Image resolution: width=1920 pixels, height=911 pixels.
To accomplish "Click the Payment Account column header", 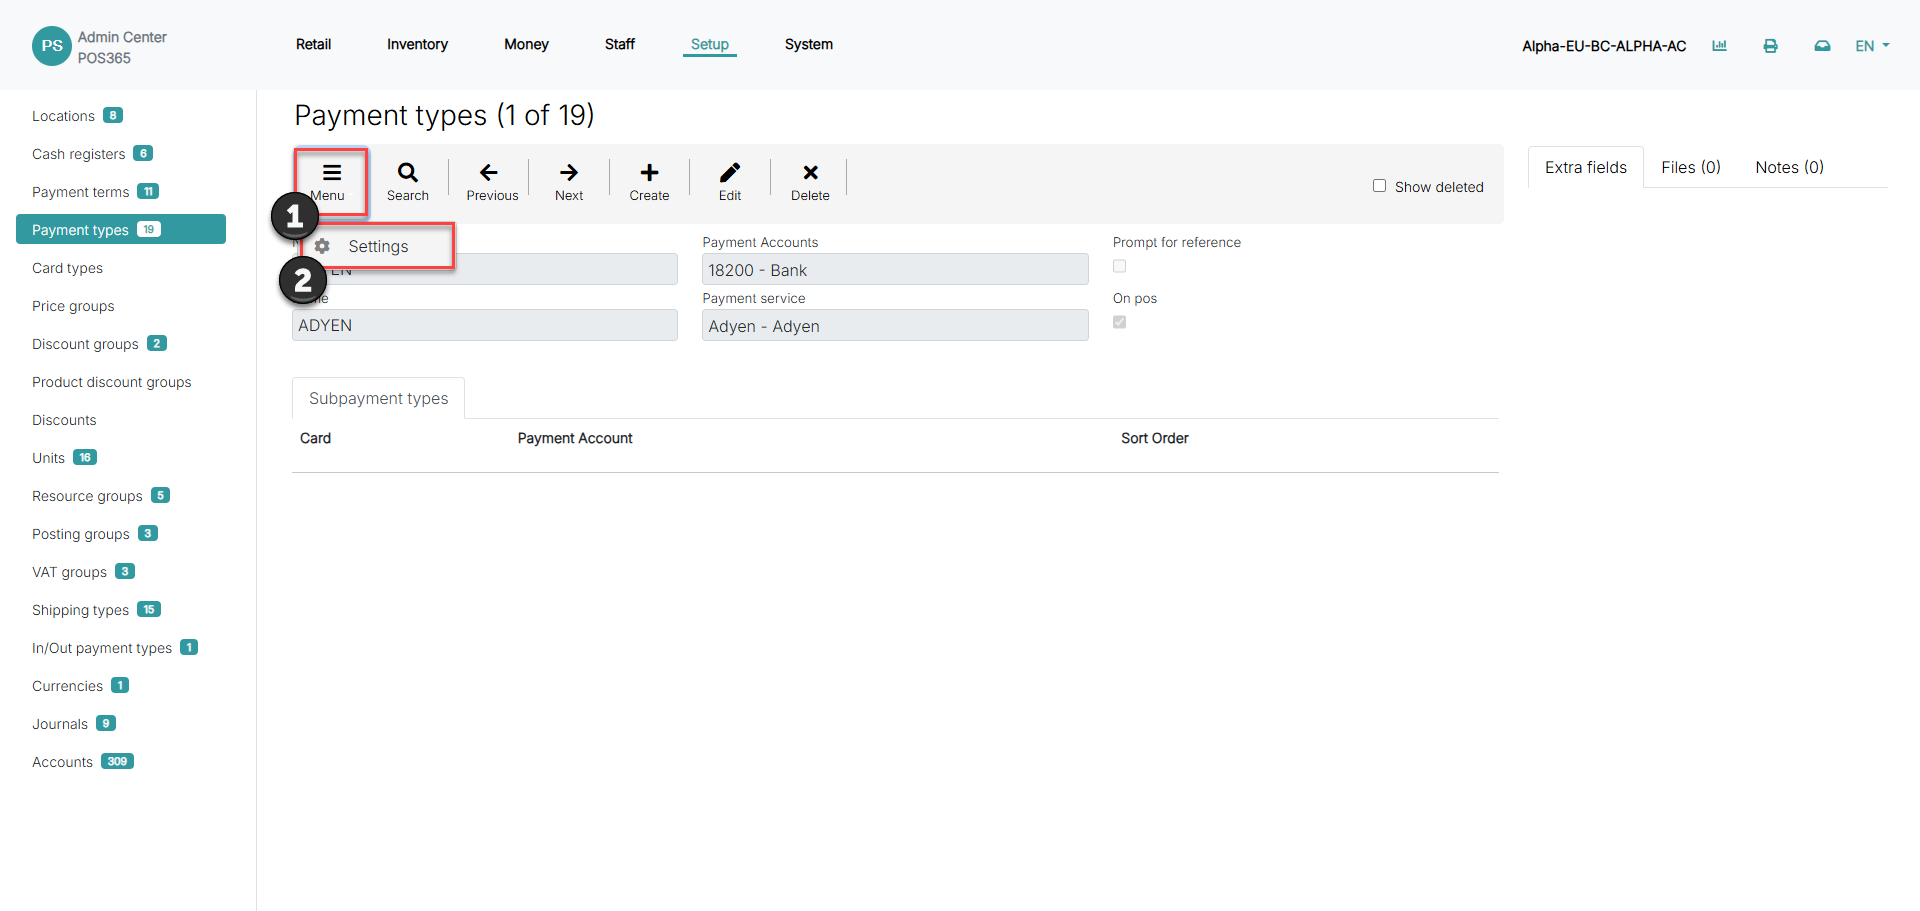I will tap(575, 438).
